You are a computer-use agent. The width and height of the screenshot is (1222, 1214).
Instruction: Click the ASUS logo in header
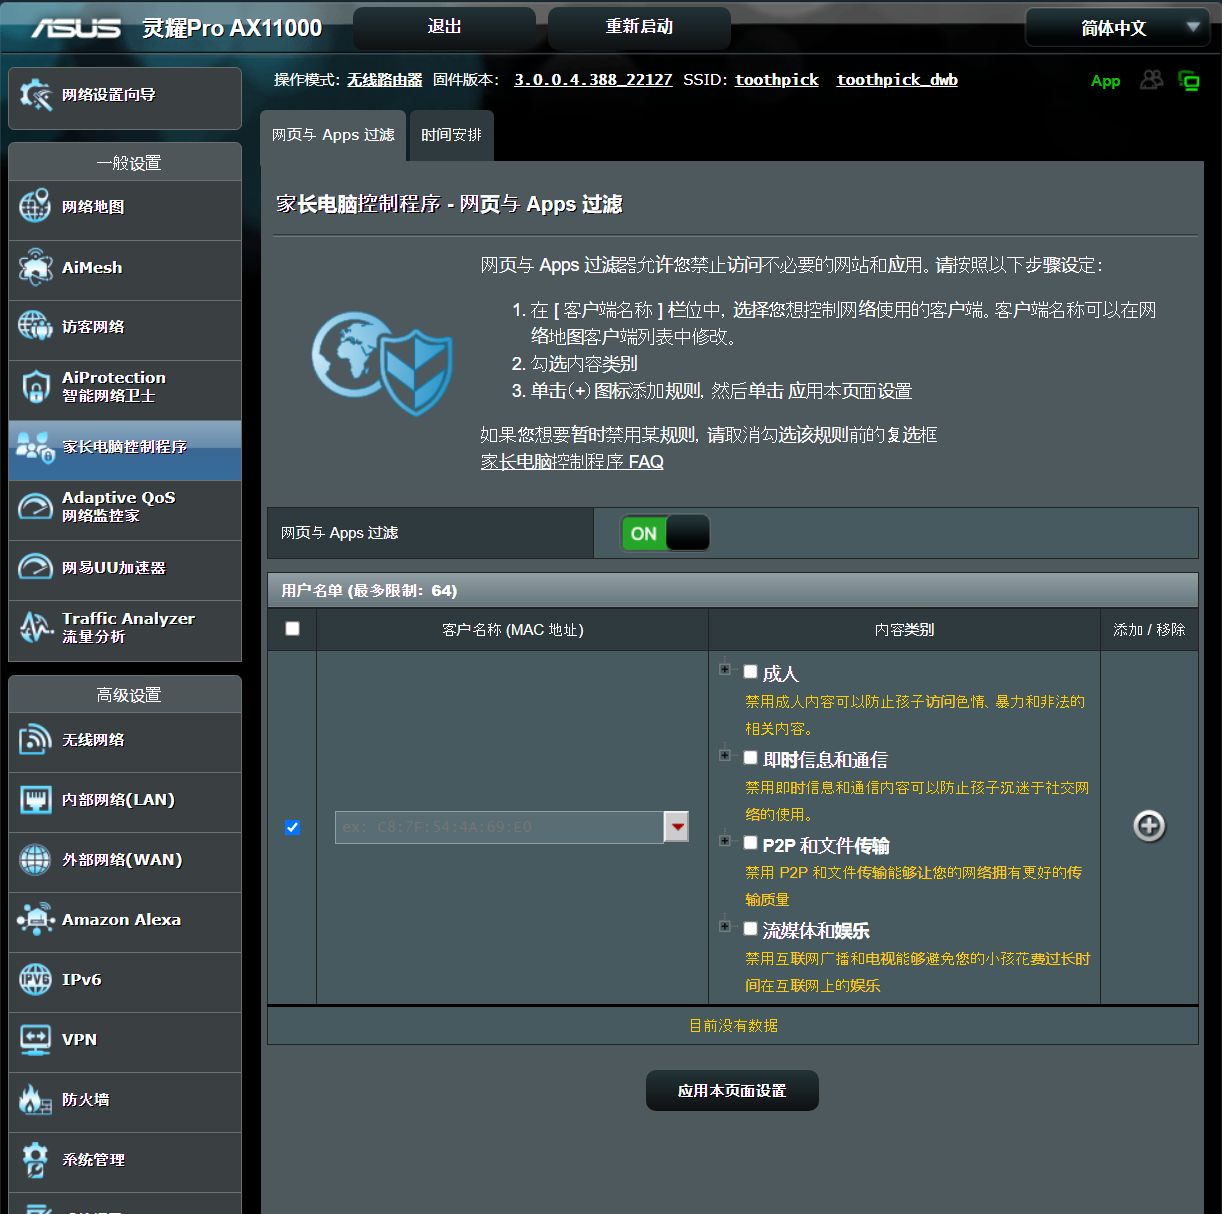click(x=76, y=28)
